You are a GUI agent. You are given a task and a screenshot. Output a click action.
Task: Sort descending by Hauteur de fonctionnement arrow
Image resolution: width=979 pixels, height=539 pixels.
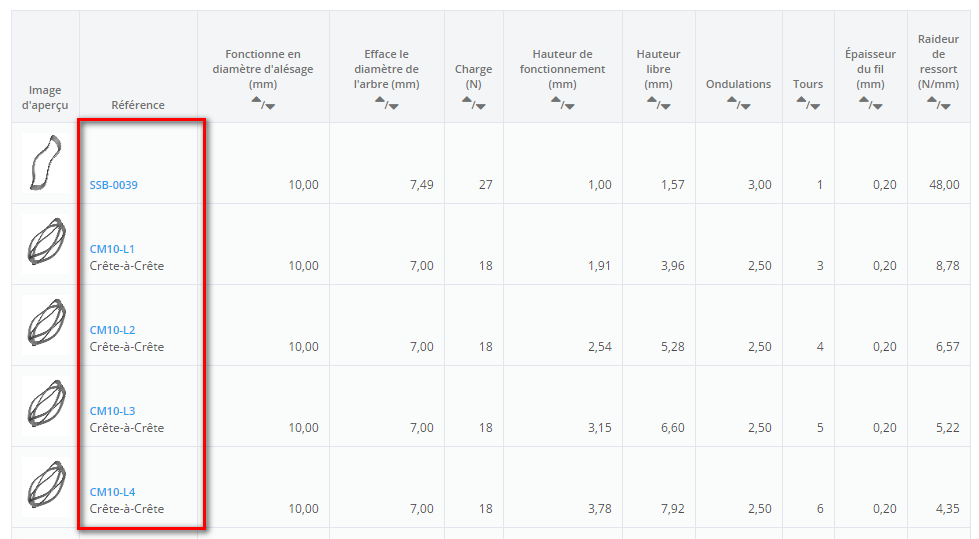tap(569, 106)
